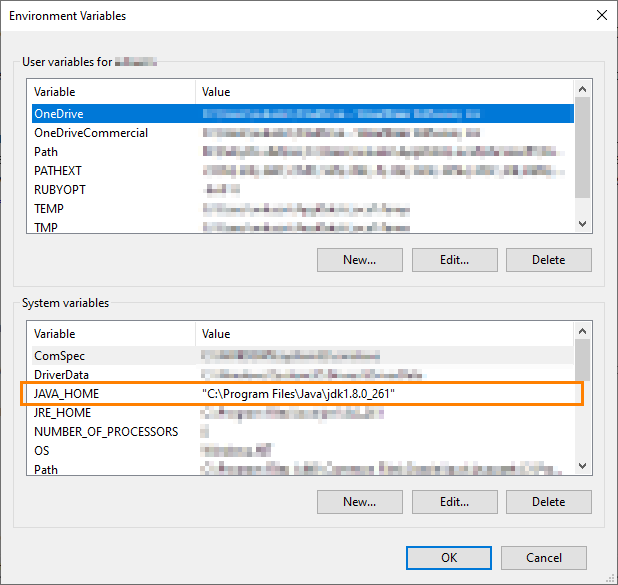Click Edit button under User variables

pyautogui.click(x=454, y=260)
